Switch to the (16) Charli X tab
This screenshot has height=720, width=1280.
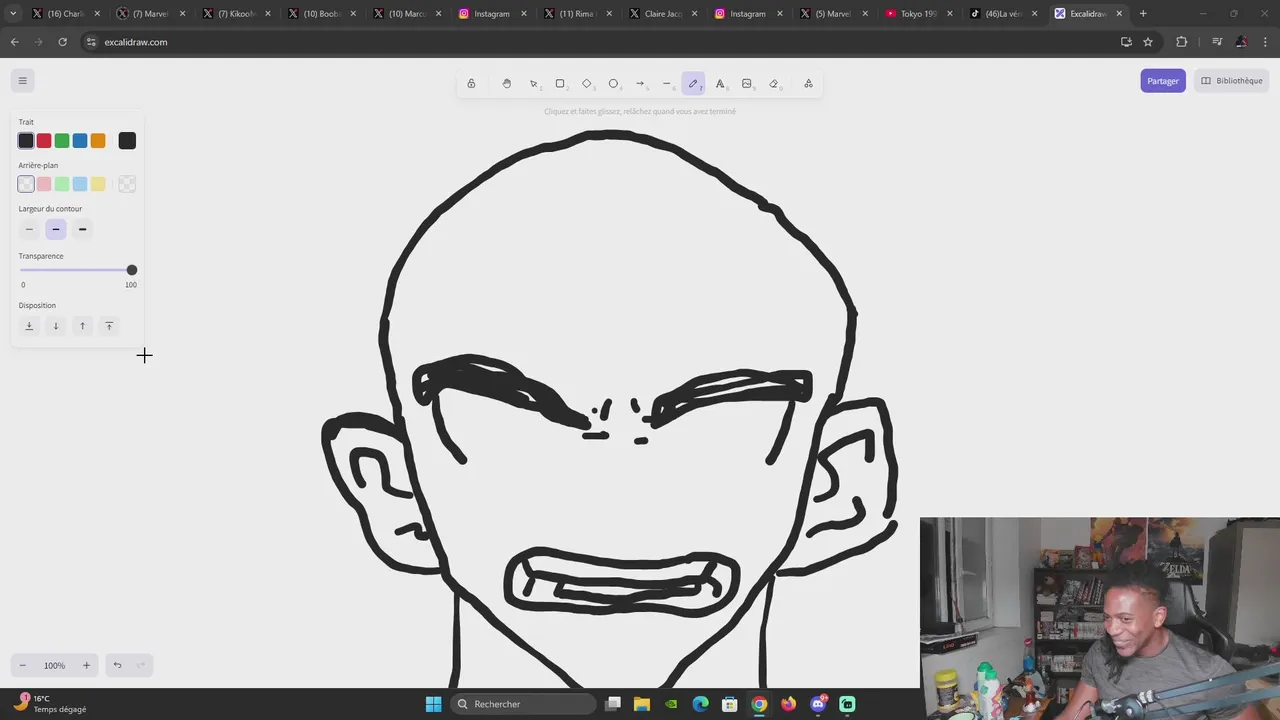(x=65, y=14)
